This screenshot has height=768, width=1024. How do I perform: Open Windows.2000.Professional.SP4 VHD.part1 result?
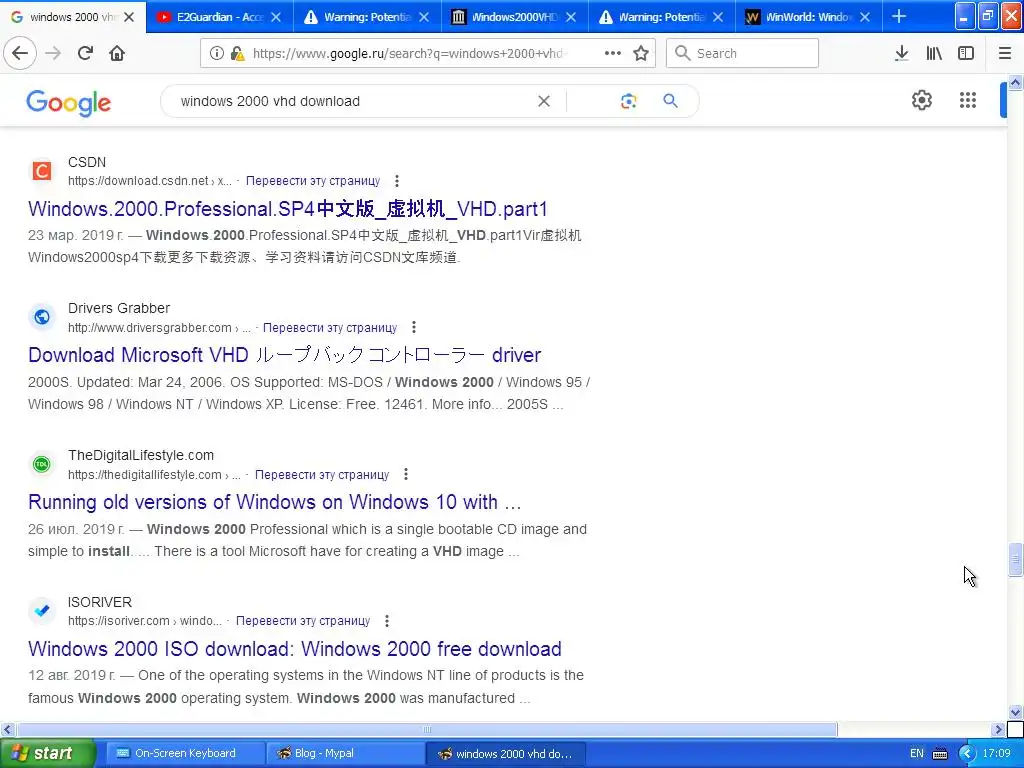(287, 209)
